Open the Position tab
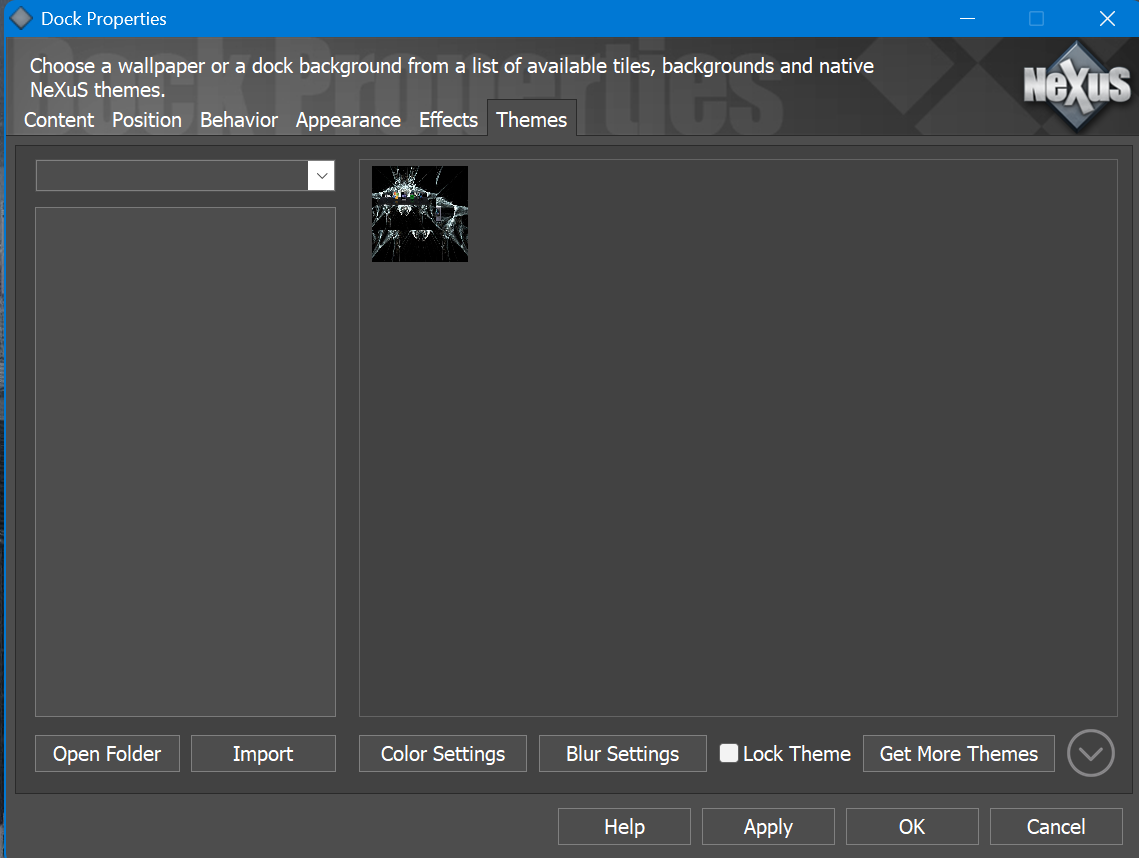Viewport: 1139px width, 858px height. point(147,120)
